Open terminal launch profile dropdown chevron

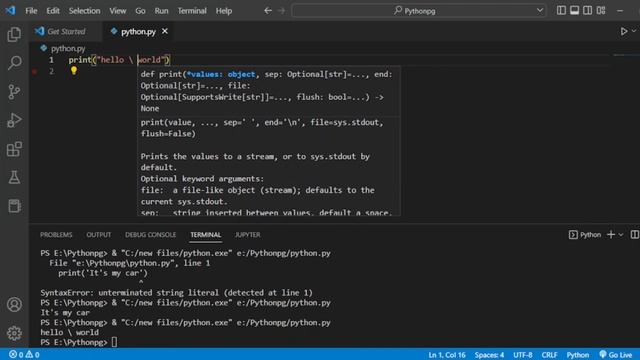621,235
